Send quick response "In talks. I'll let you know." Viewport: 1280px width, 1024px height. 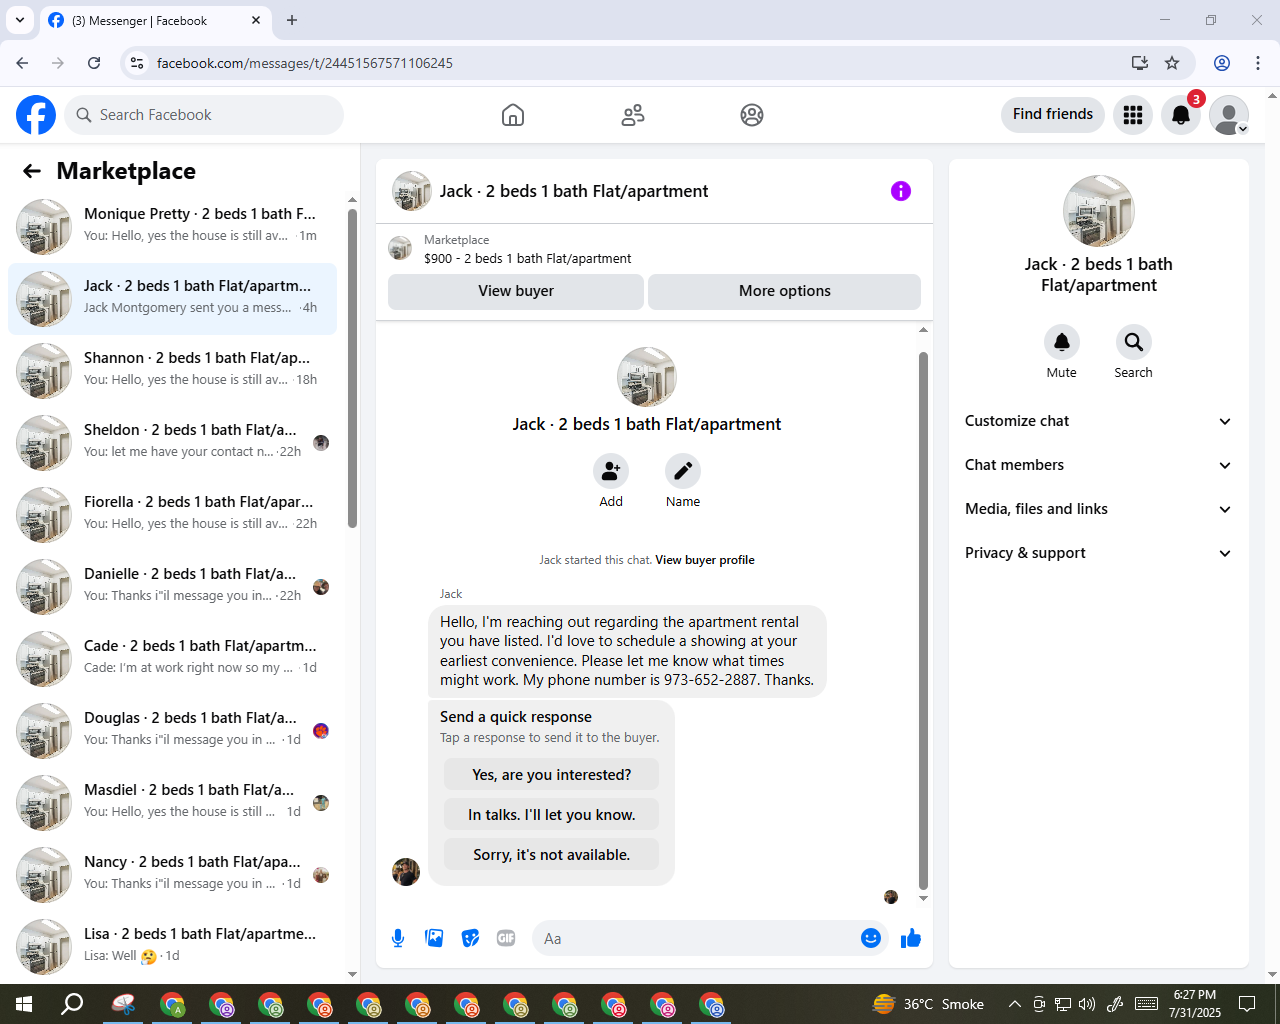pos(552,815)
